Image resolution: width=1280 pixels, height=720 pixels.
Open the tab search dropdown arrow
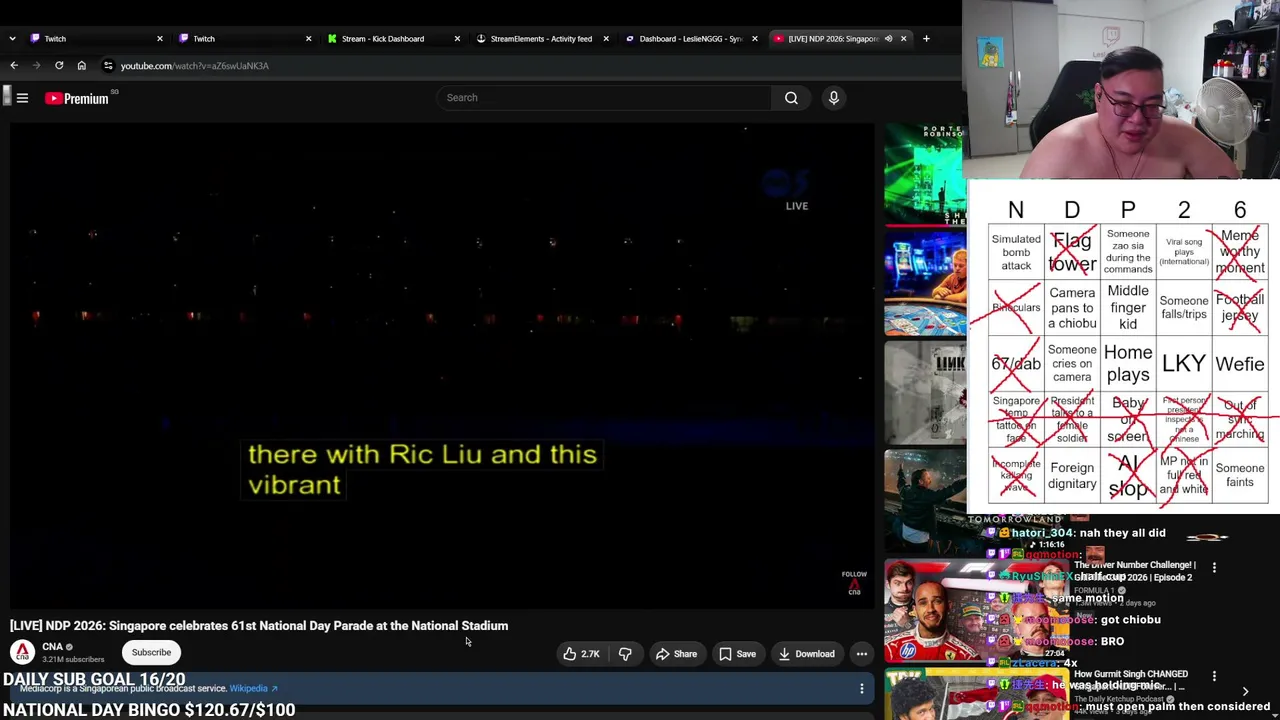(12, 39)
